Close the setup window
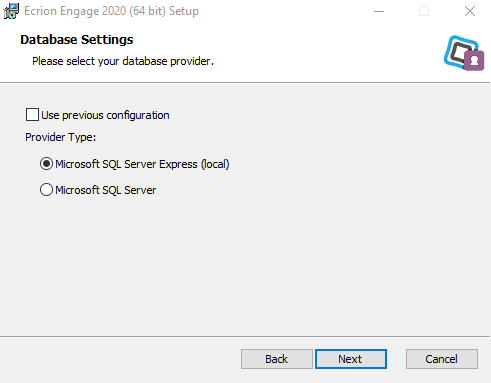The width and height of the screenshot is (491, 383). [470, 11]
